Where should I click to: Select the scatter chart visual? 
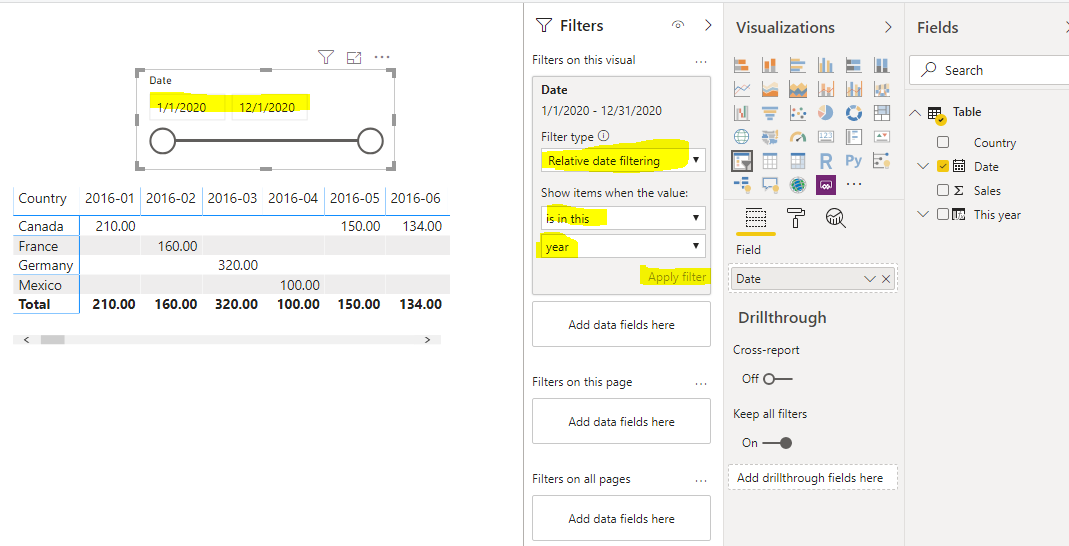(798, 112)
